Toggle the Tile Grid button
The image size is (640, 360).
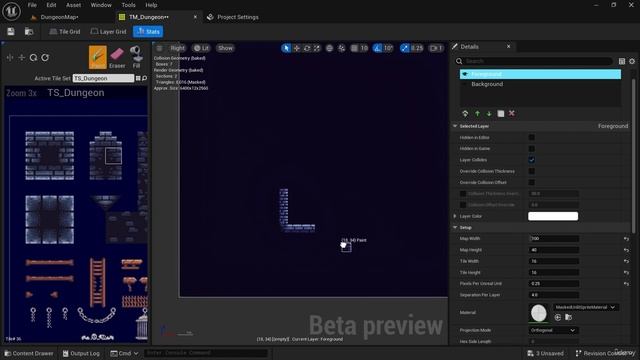(x=64, y=31)
